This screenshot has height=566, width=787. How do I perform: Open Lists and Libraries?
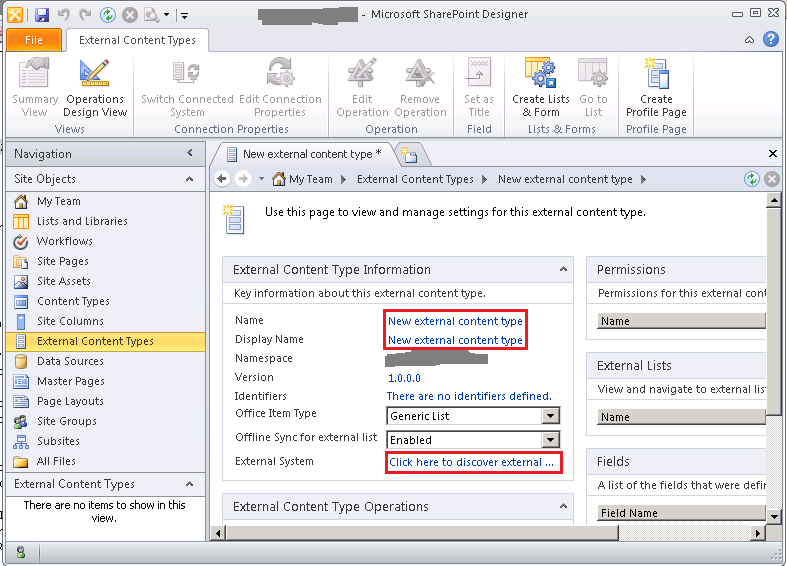tap(82, 221)
